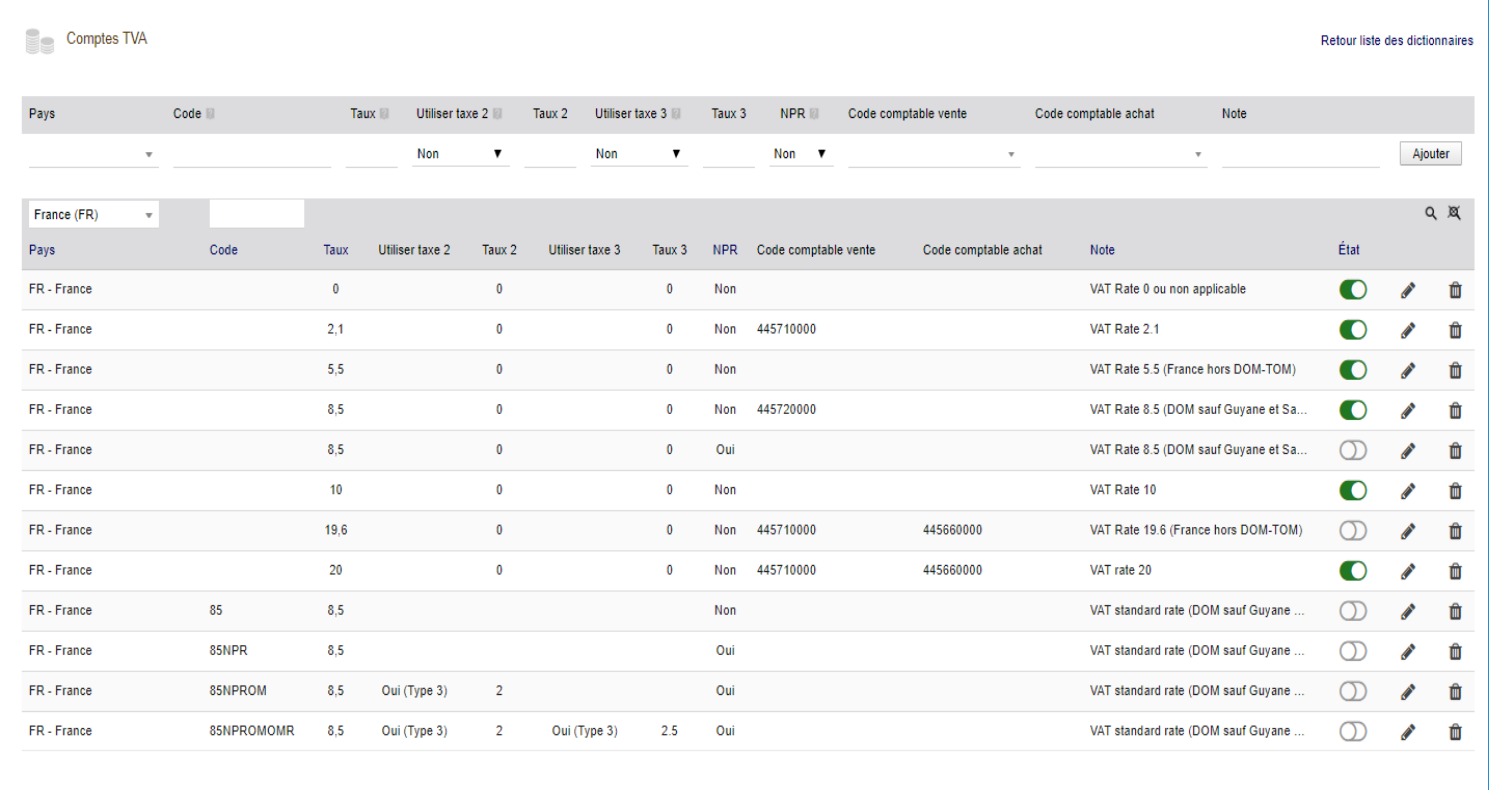1489x790 pixels.
Task: Open the Utiliser taxe 2 Non dropdown
Action: click(x=460, y=154)
